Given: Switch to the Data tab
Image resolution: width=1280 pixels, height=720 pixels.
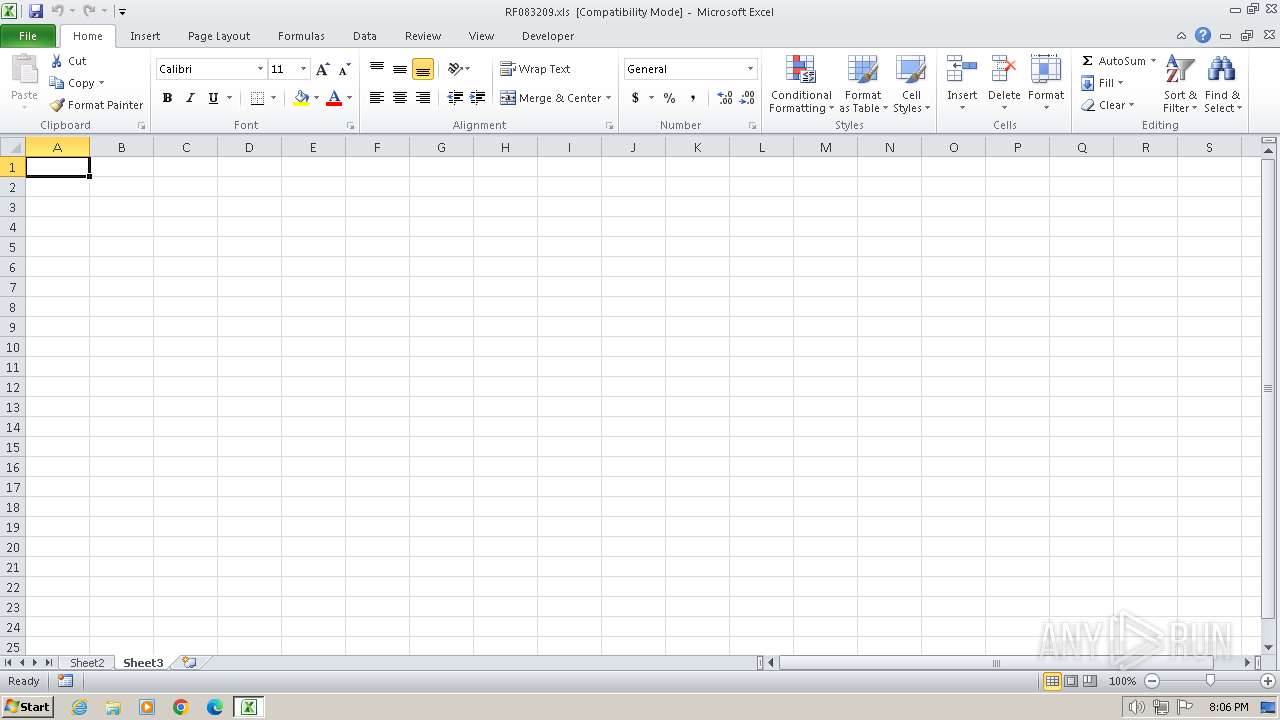Looking at the screenshot, I should 365,36.
